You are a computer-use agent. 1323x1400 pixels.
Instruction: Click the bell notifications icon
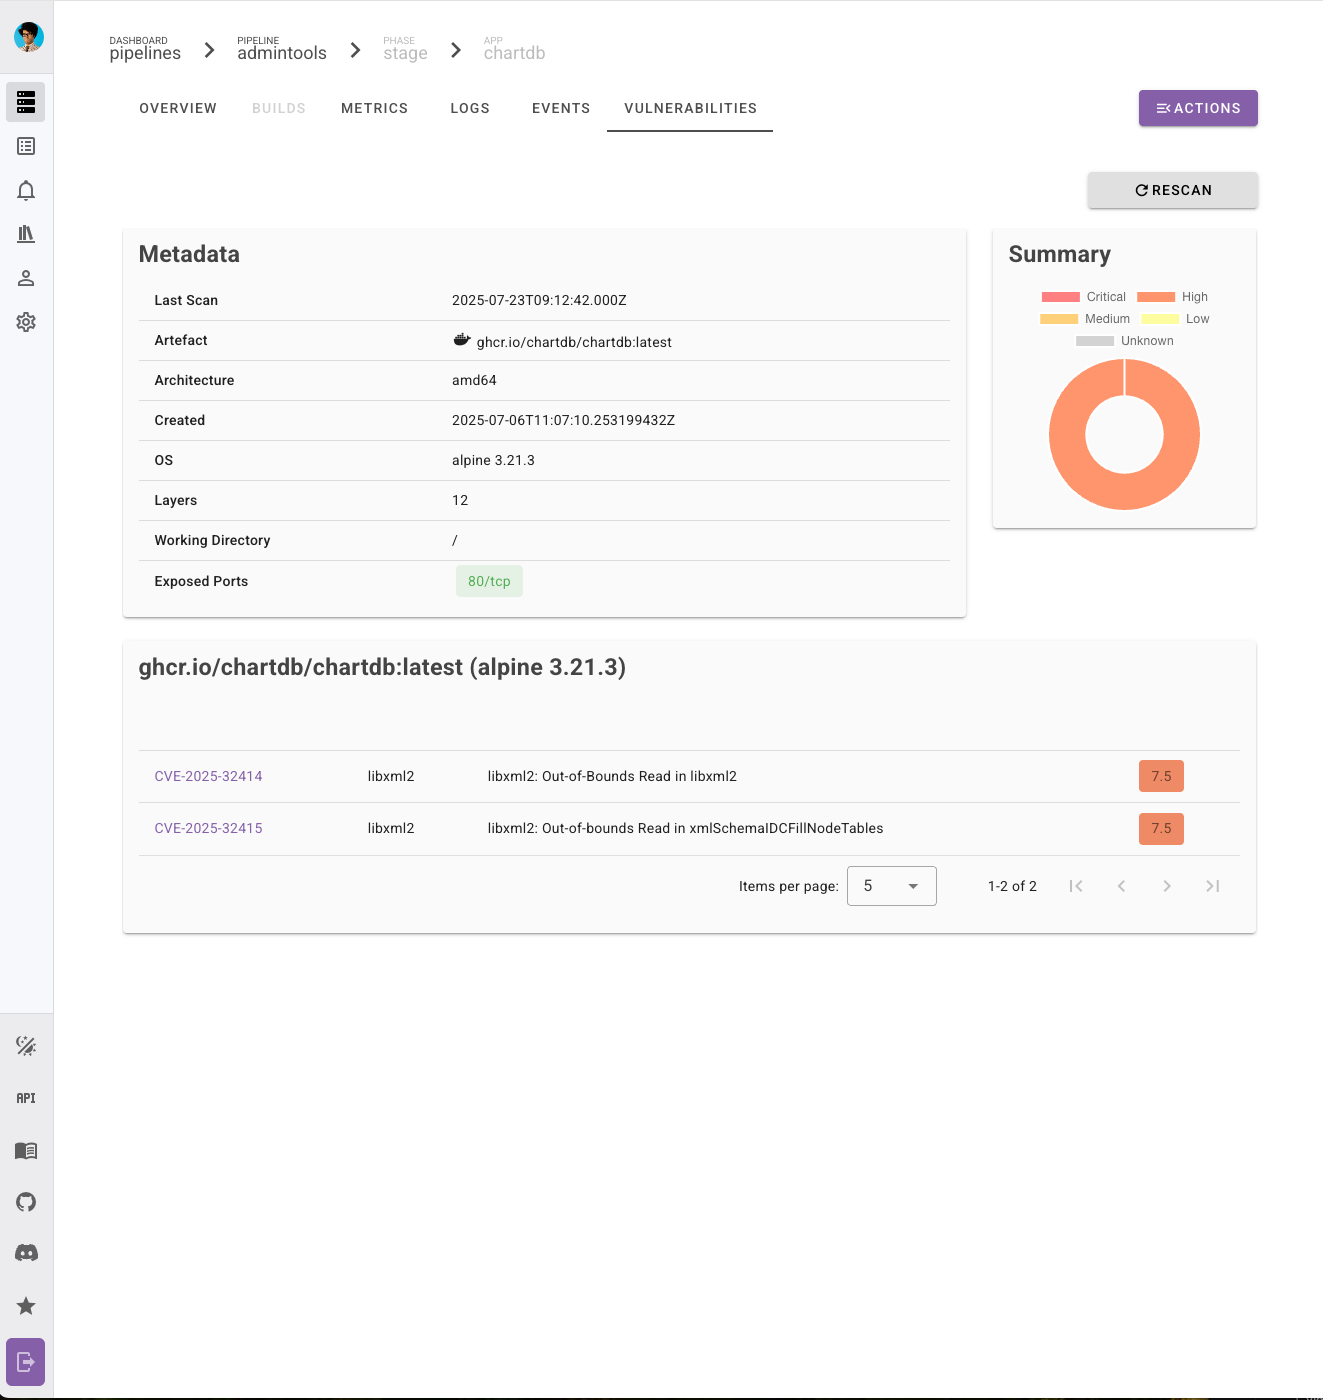26,190
